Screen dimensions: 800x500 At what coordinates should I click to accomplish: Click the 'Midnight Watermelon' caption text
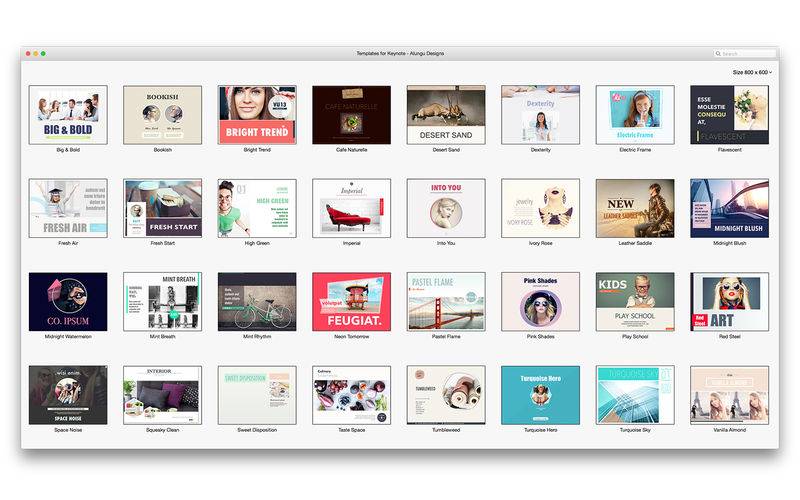(68, 337)
